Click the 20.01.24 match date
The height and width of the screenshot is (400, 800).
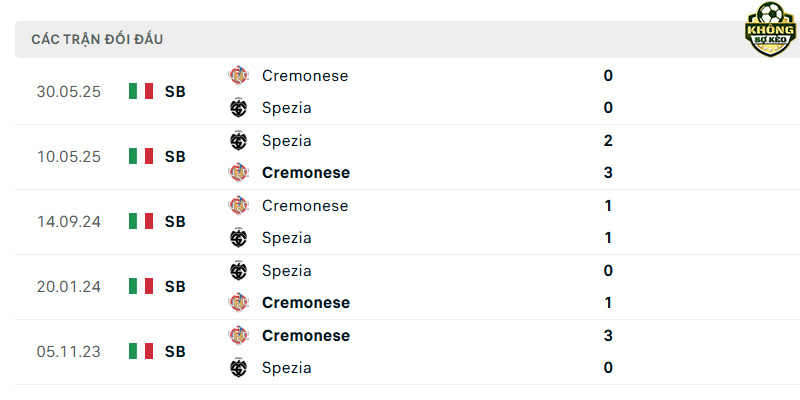coord(69,287)
